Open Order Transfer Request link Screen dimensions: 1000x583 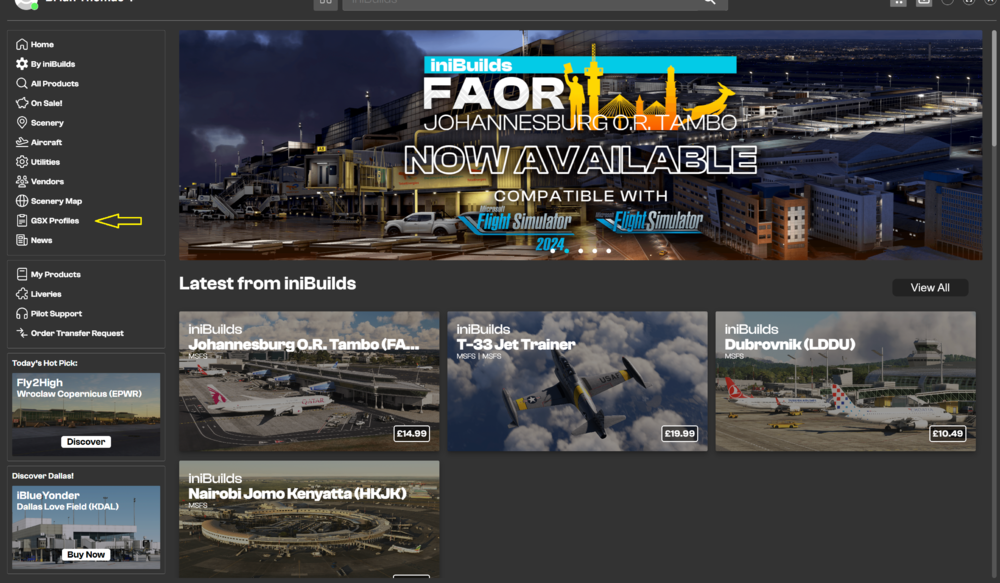point(77,333)
